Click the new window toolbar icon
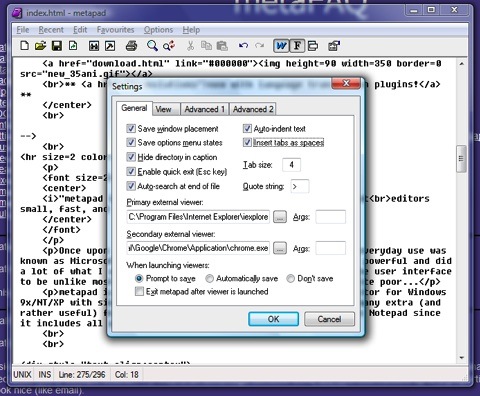 pos(94,46)
